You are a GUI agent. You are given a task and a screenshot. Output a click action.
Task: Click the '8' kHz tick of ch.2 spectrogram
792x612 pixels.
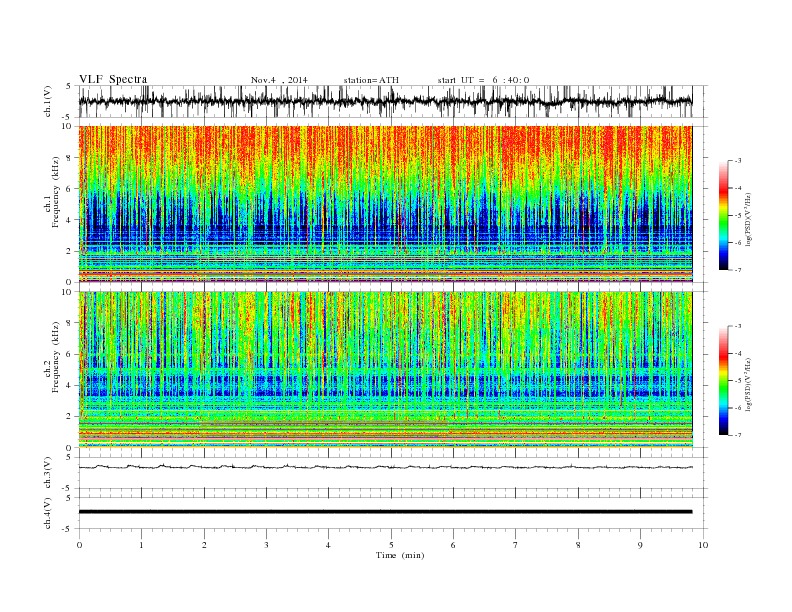tap(70, 323)
